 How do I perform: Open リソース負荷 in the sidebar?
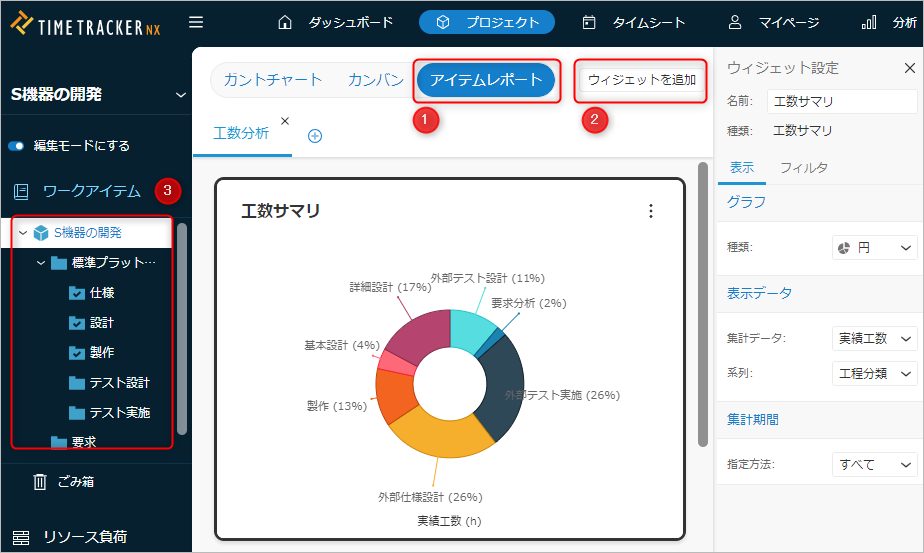84,537
